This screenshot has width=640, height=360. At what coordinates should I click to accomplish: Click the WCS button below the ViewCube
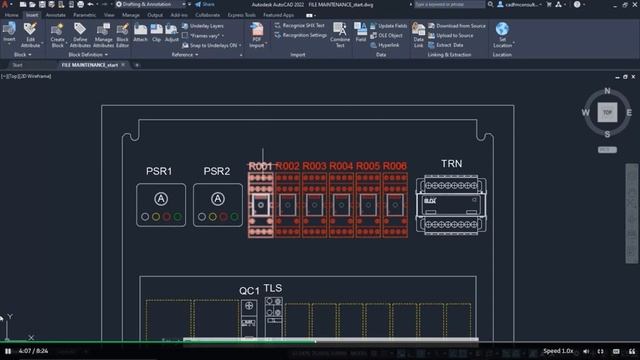pos(607,150)
